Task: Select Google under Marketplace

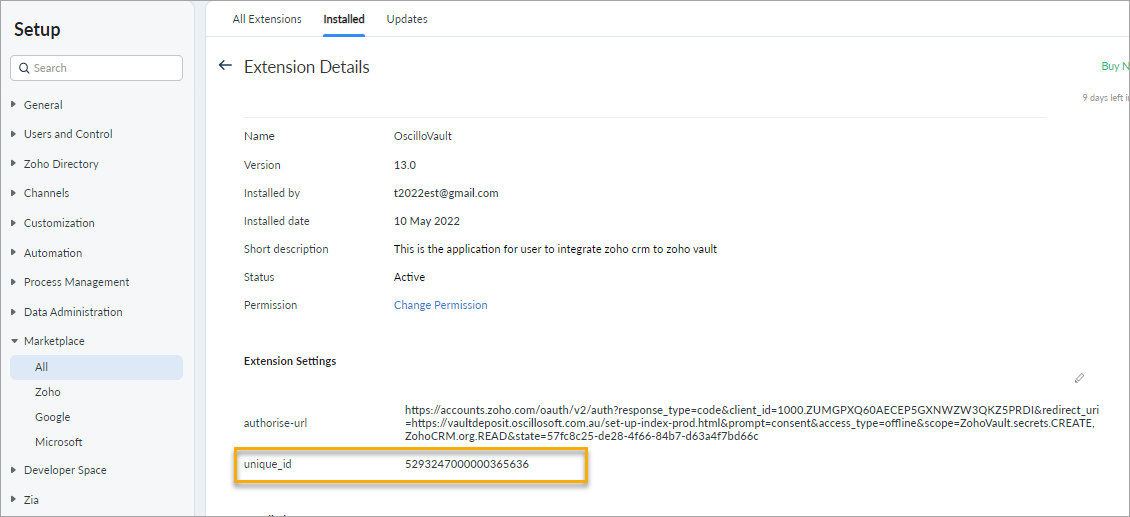Action: coord(53,417)
